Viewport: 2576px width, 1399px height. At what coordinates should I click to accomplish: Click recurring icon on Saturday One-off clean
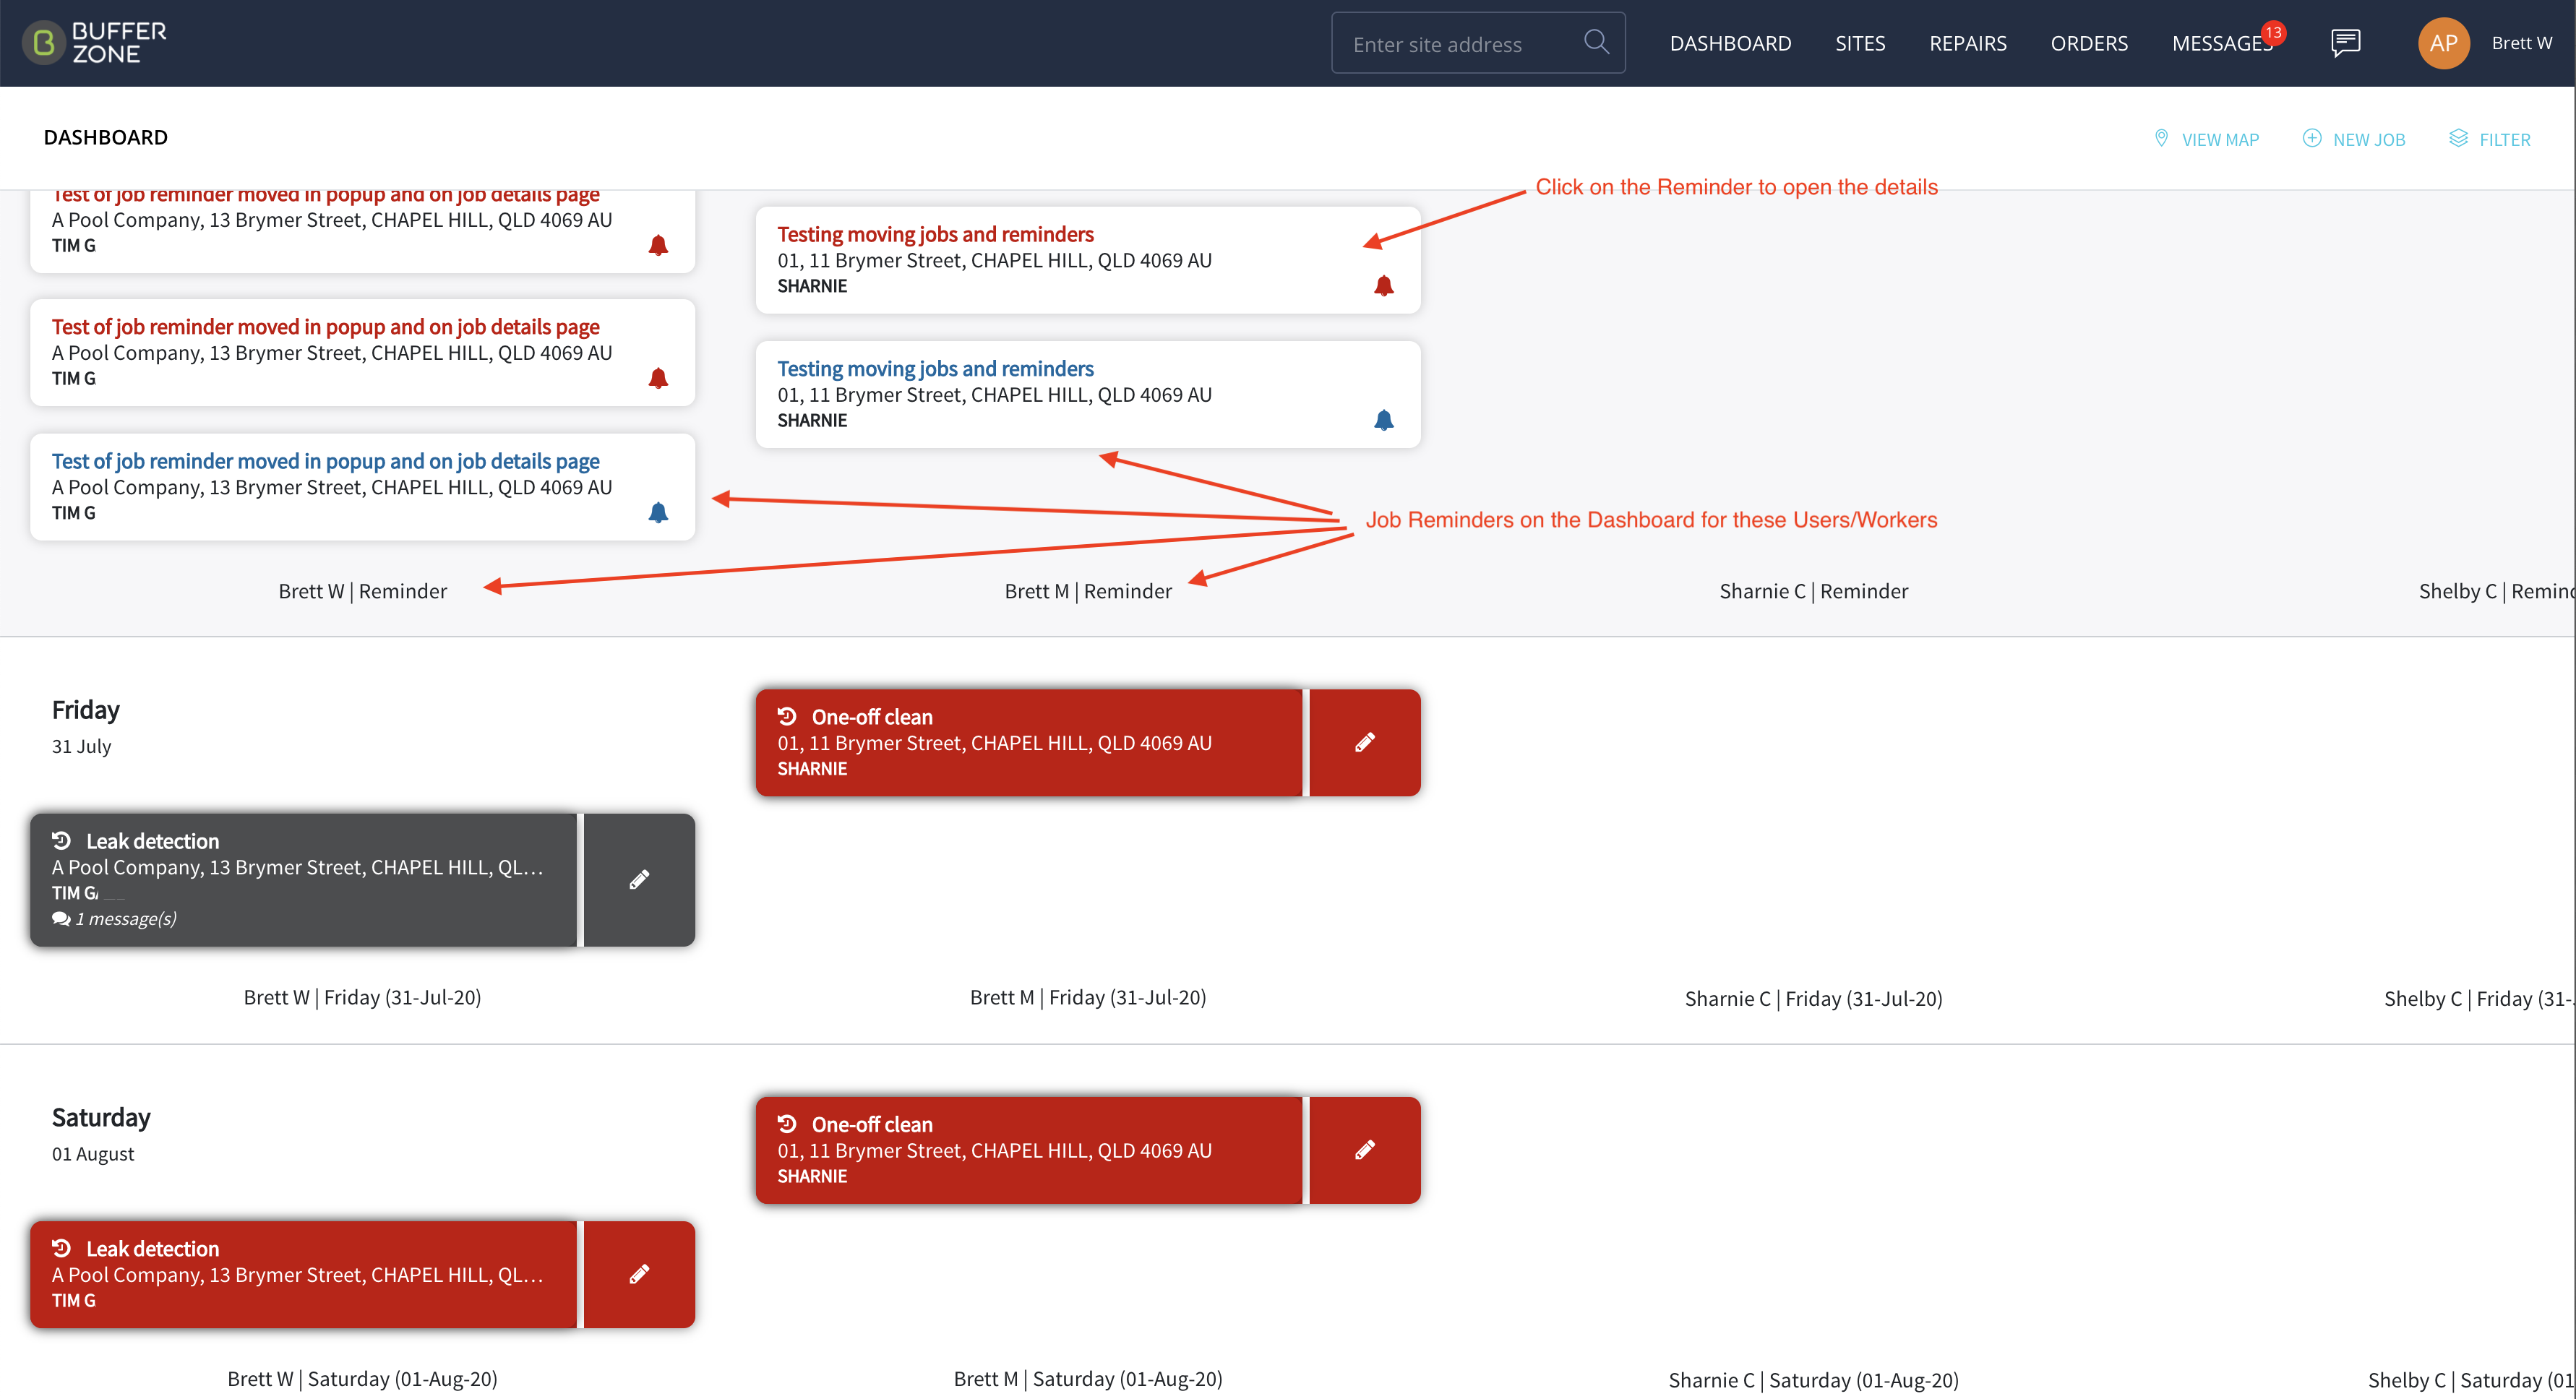[787, 1124]
